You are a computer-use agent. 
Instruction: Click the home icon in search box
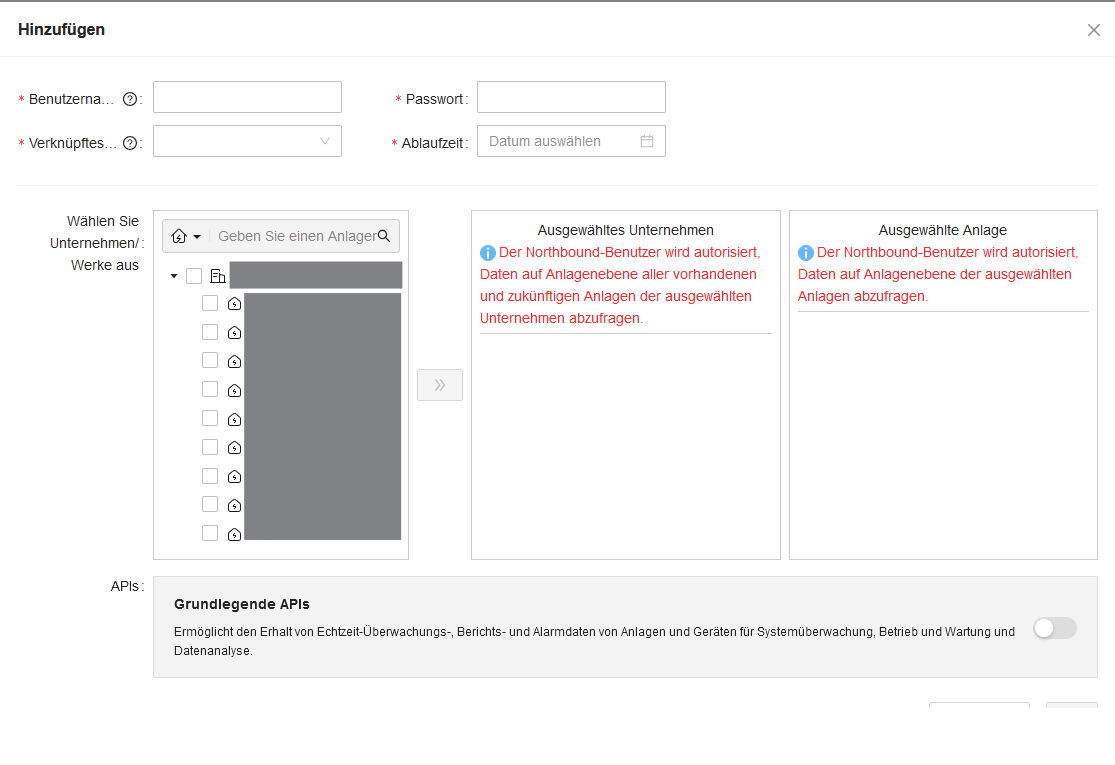coord(179,236)
